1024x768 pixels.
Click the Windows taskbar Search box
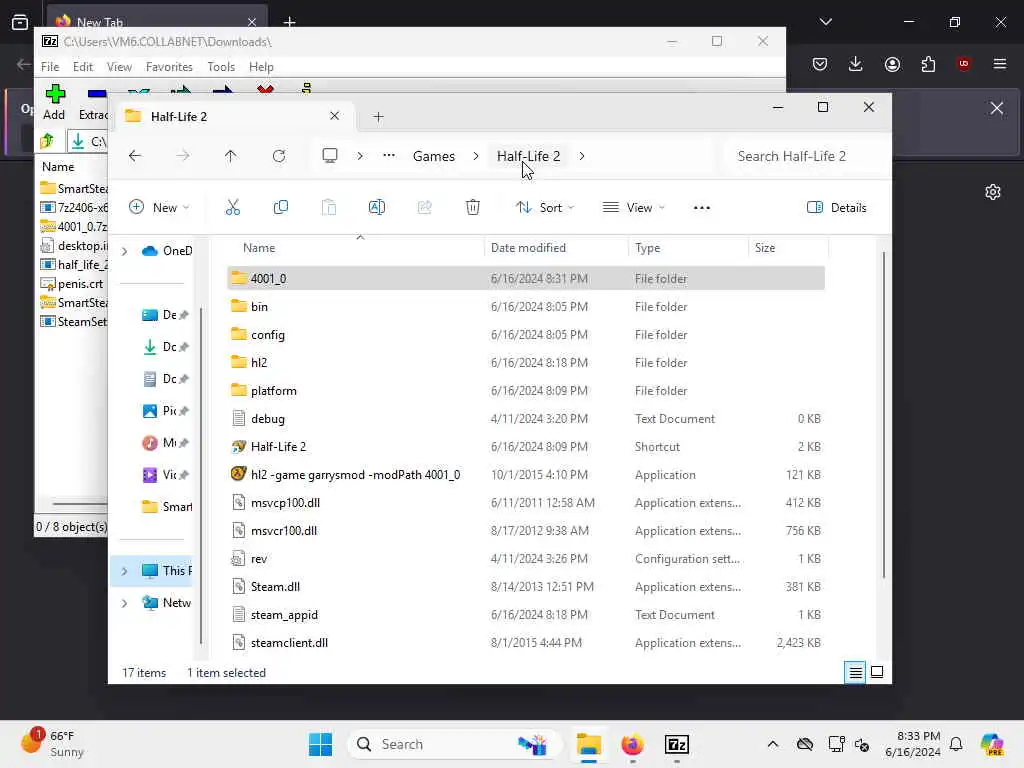(x=455, y=744)
